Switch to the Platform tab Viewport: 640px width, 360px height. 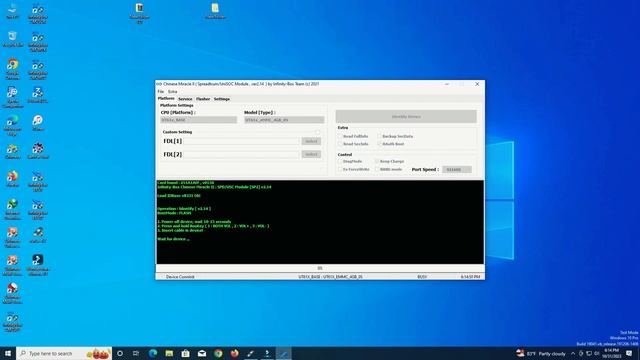166,99
